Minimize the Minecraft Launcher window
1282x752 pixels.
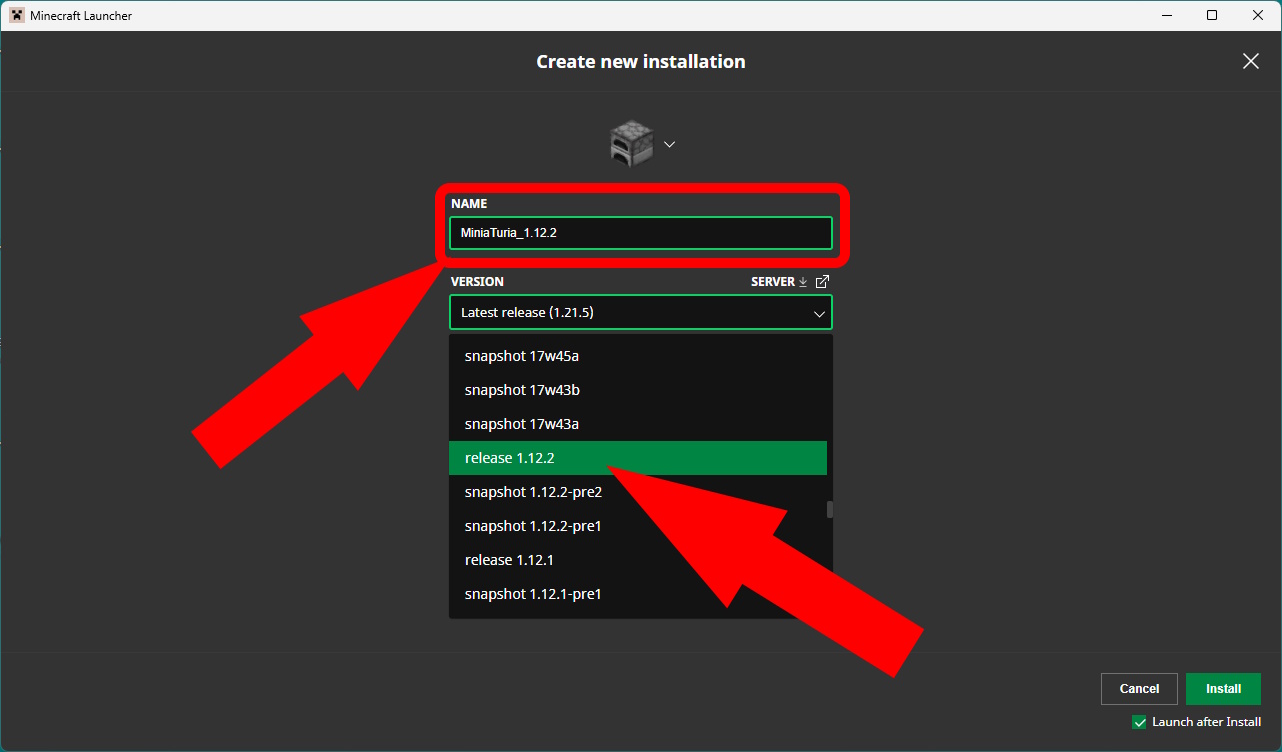1166,15
